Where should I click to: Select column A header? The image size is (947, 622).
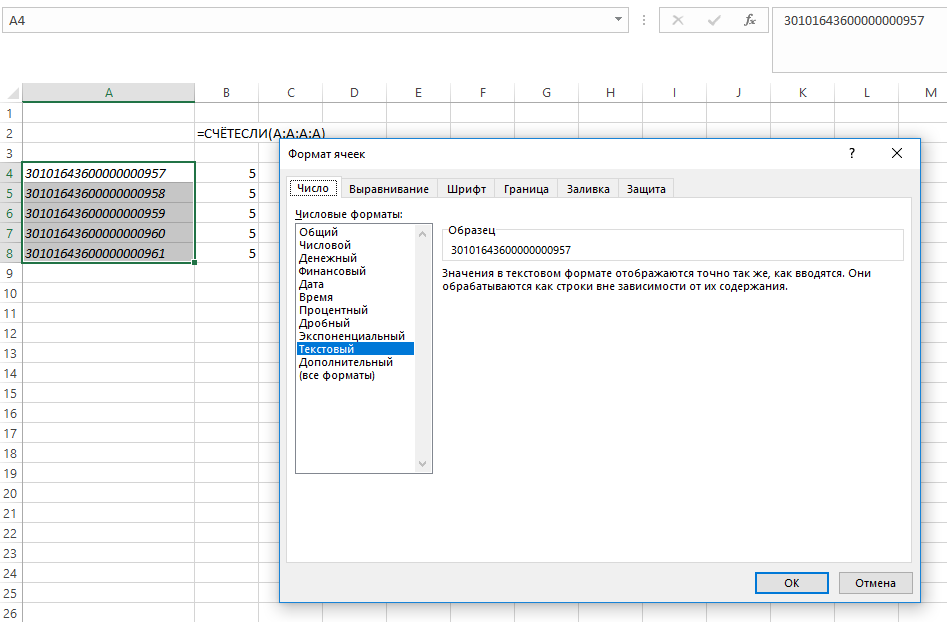(x=109, y=92)
